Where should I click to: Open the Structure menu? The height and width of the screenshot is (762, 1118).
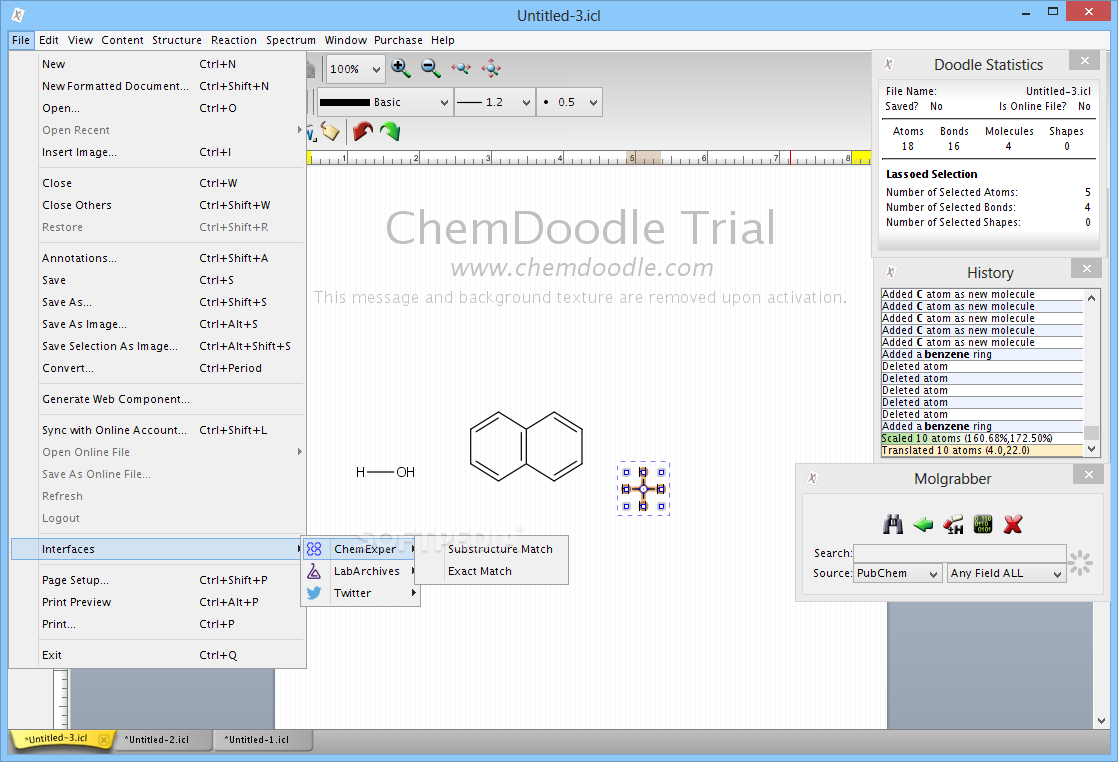tap(176, 40)
